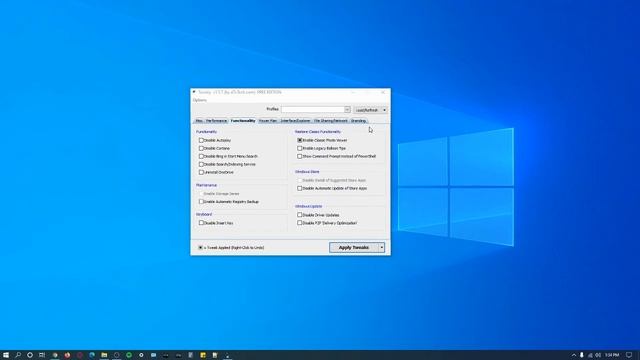Viewport: 640px width, 360px height.
Task: Click the Load/Refresh button
Action: 367,110
